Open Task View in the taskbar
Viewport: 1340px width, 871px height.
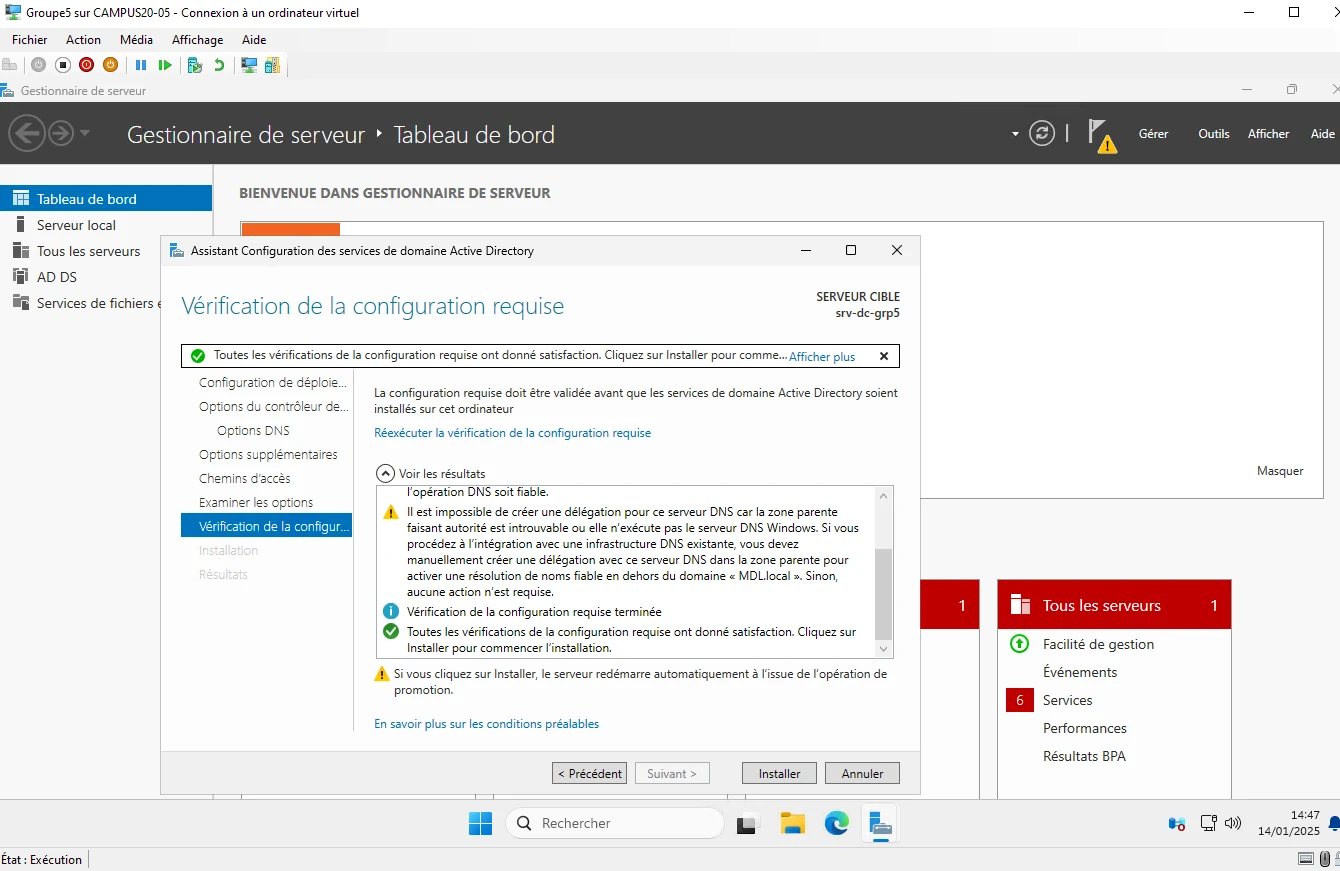click(x=748, y=824)
